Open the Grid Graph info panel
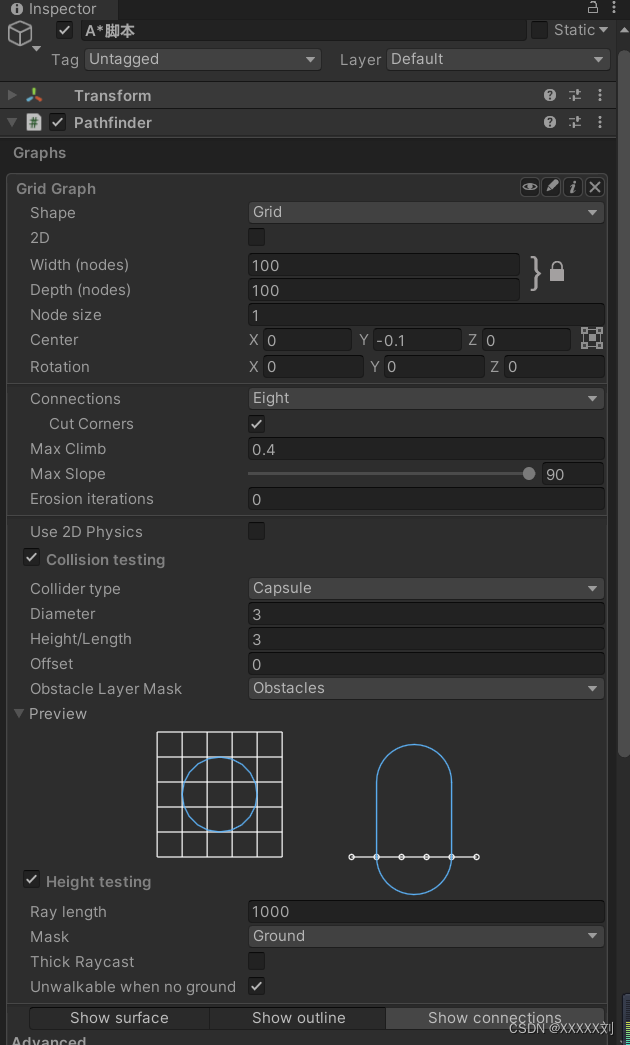This screenshot has height=1045, width=630. [x=572, y=187]
